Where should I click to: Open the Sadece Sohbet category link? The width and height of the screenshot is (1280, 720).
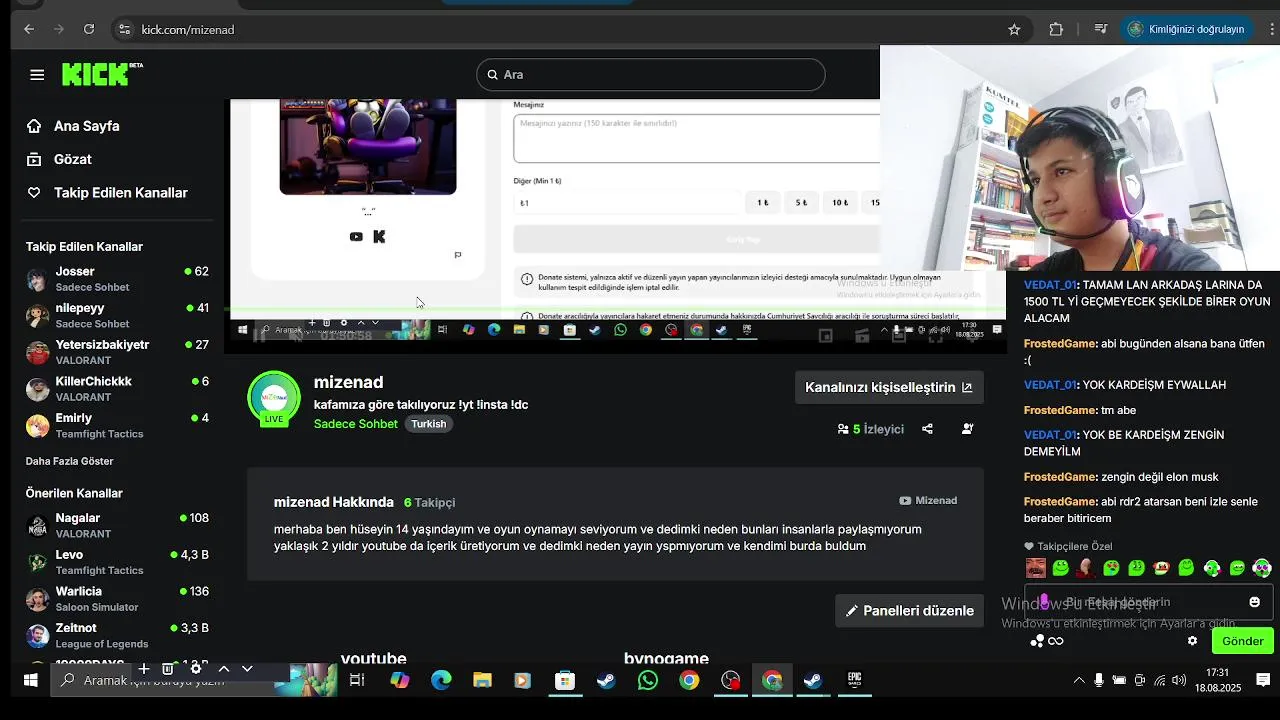click(356, 424)
